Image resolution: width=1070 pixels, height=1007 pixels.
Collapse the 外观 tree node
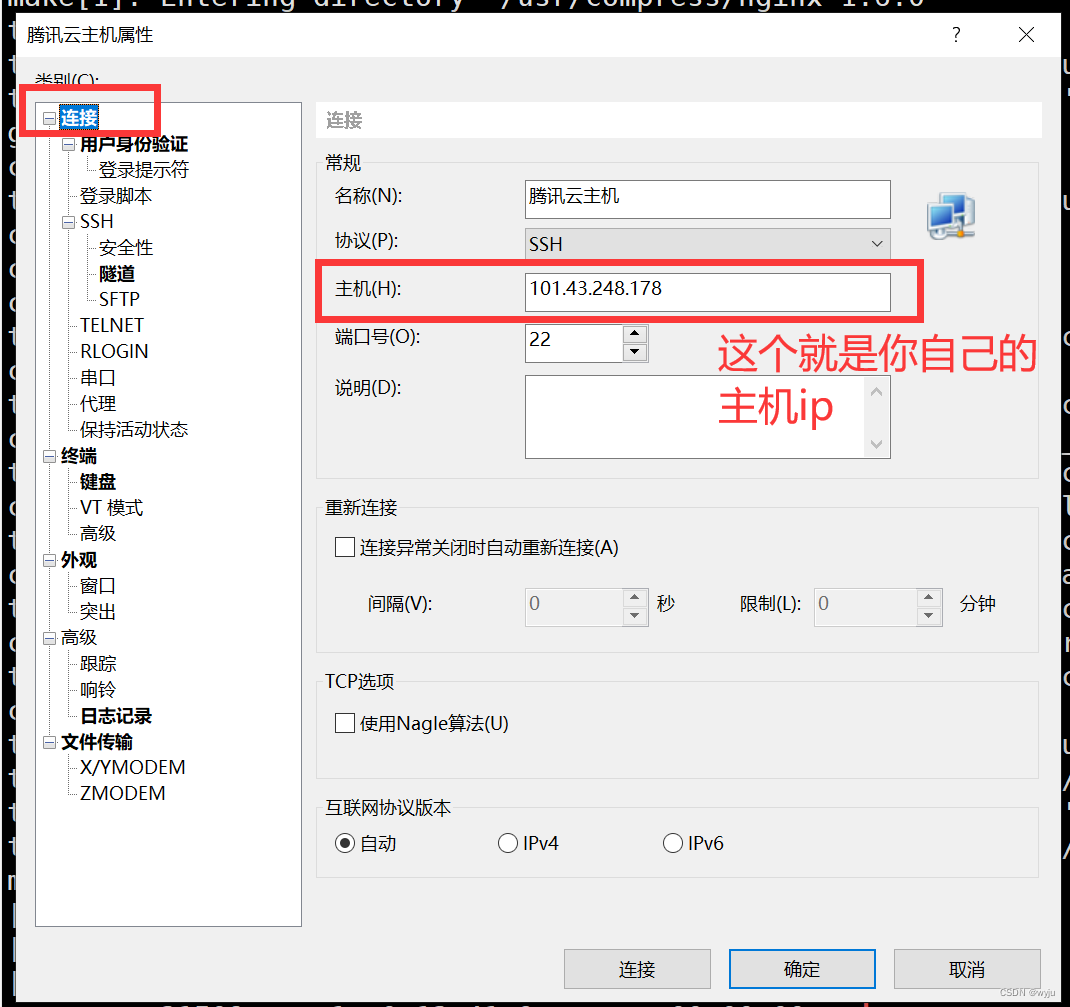click(x=49, y=561)
